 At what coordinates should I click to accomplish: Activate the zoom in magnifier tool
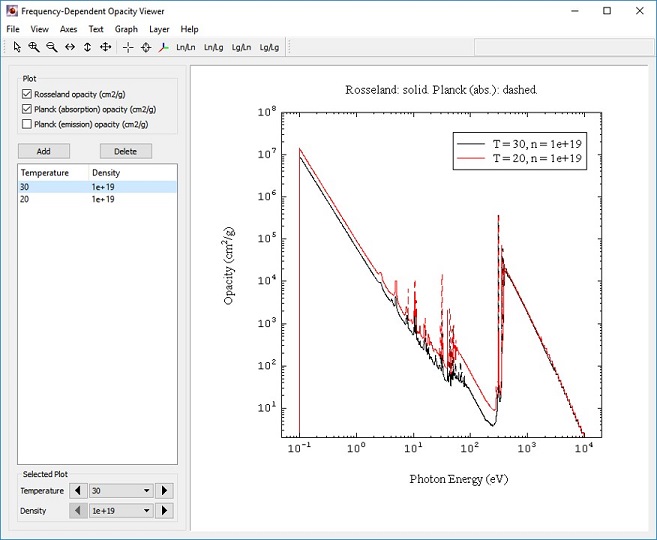pos(34,47)
